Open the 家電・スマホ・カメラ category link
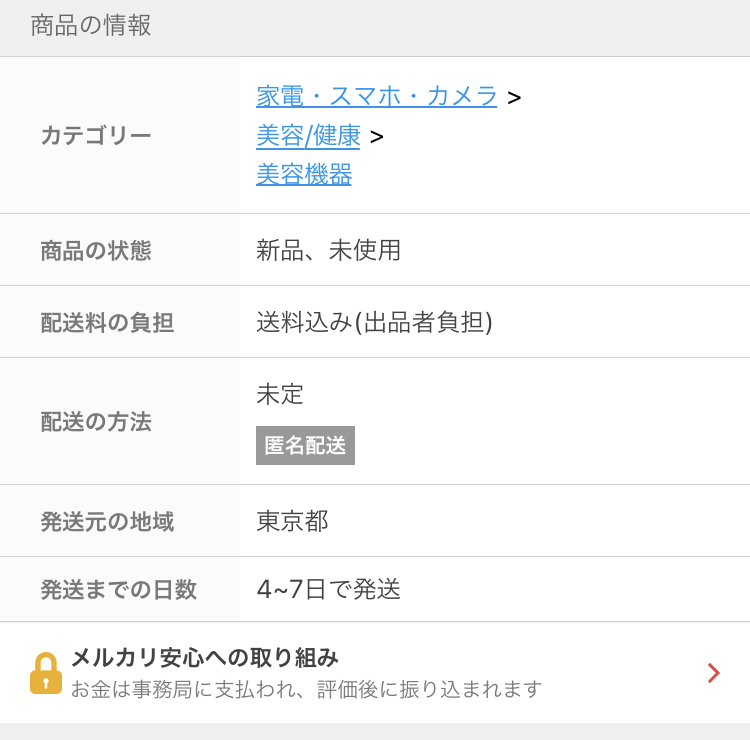750x740 pixels. [377, 96]
